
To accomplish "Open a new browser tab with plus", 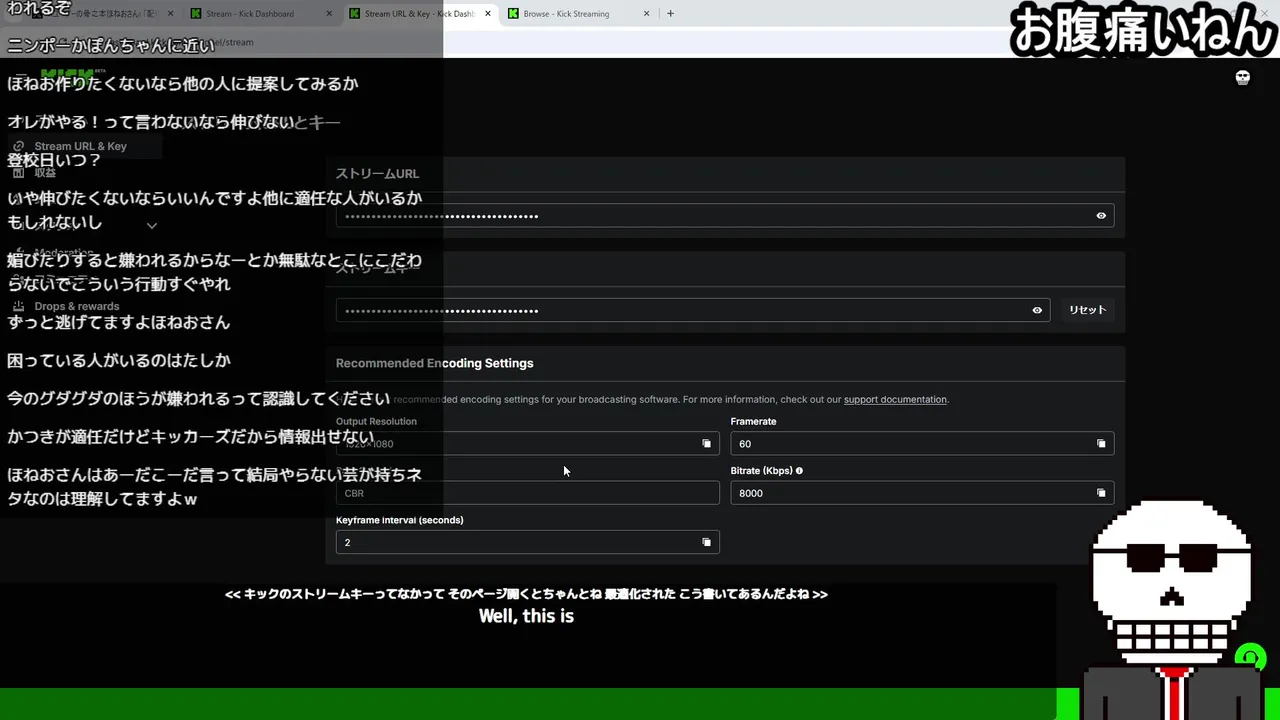I will [670, 14].
